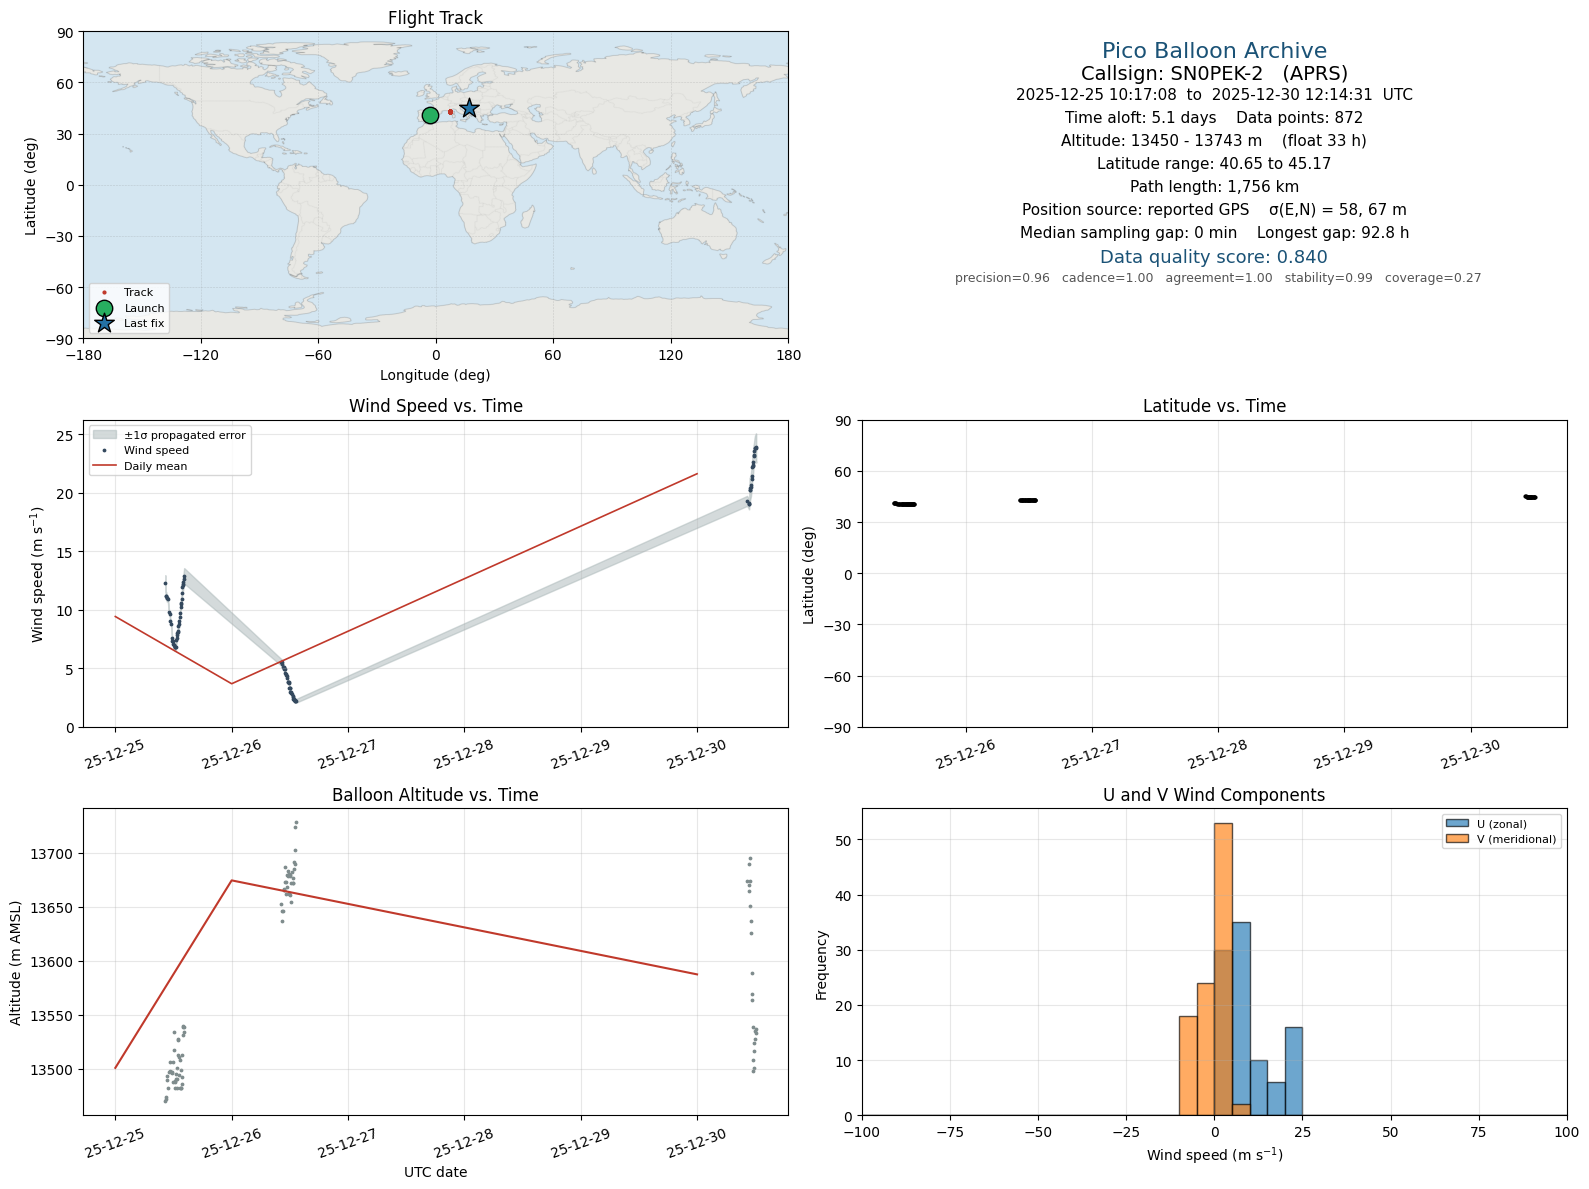
Task: Click the "Altitude (m AMSL)" axis label
Action: (x=16, y=962)
